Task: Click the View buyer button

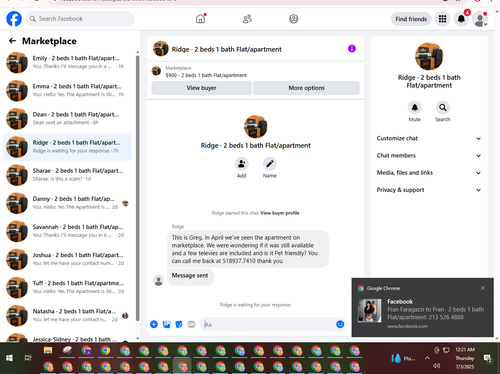Action: point(201,88)
